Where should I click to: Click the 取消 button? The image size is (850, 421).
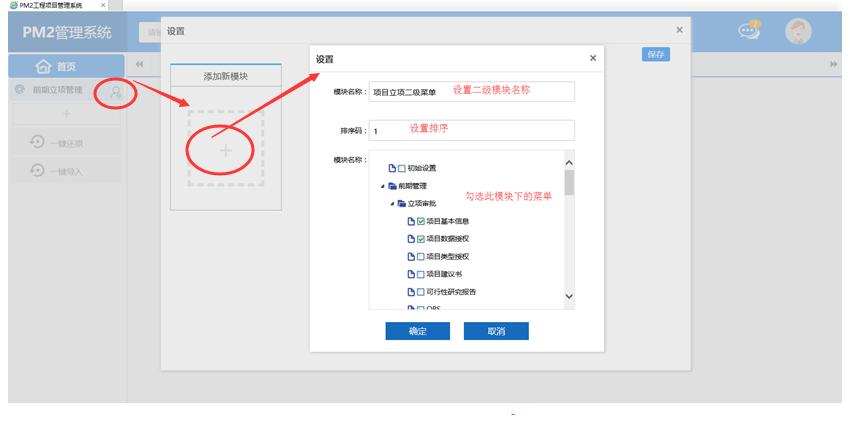[x=496, y=331]
